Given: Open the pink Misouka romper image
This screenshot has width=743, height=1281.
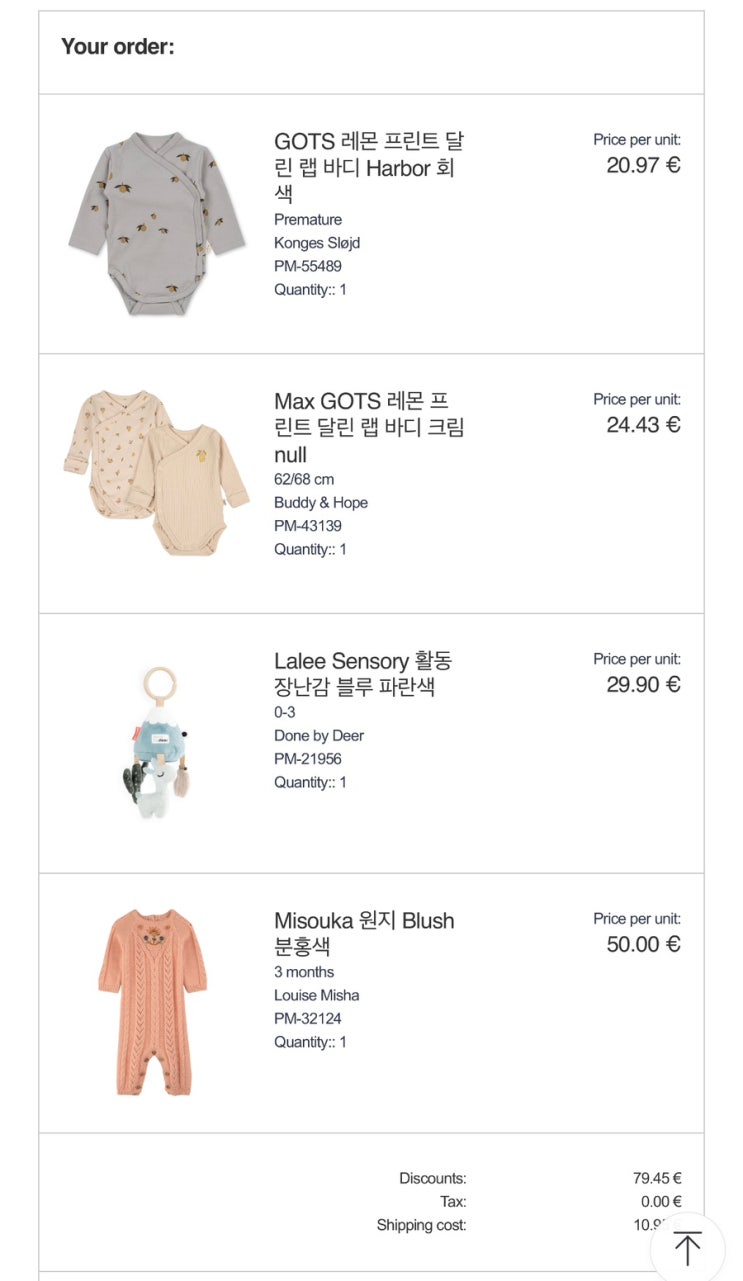Looking at the screenshot, I should pos(153,1002).
